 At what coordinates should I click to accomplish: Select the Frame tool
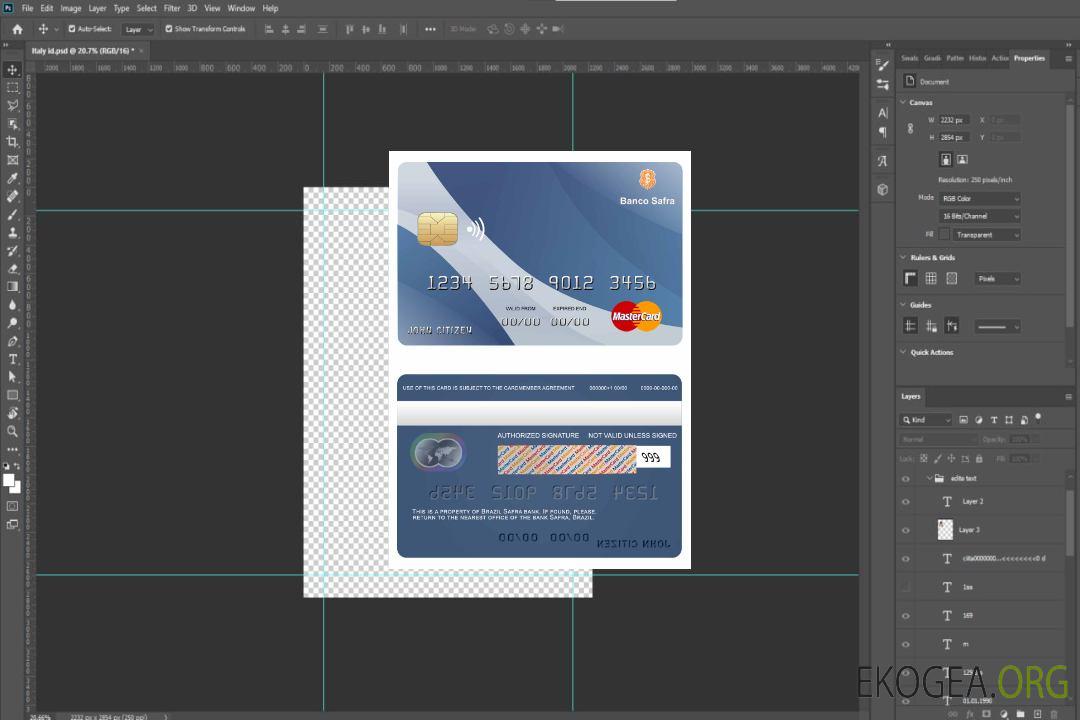pos(12,160)
